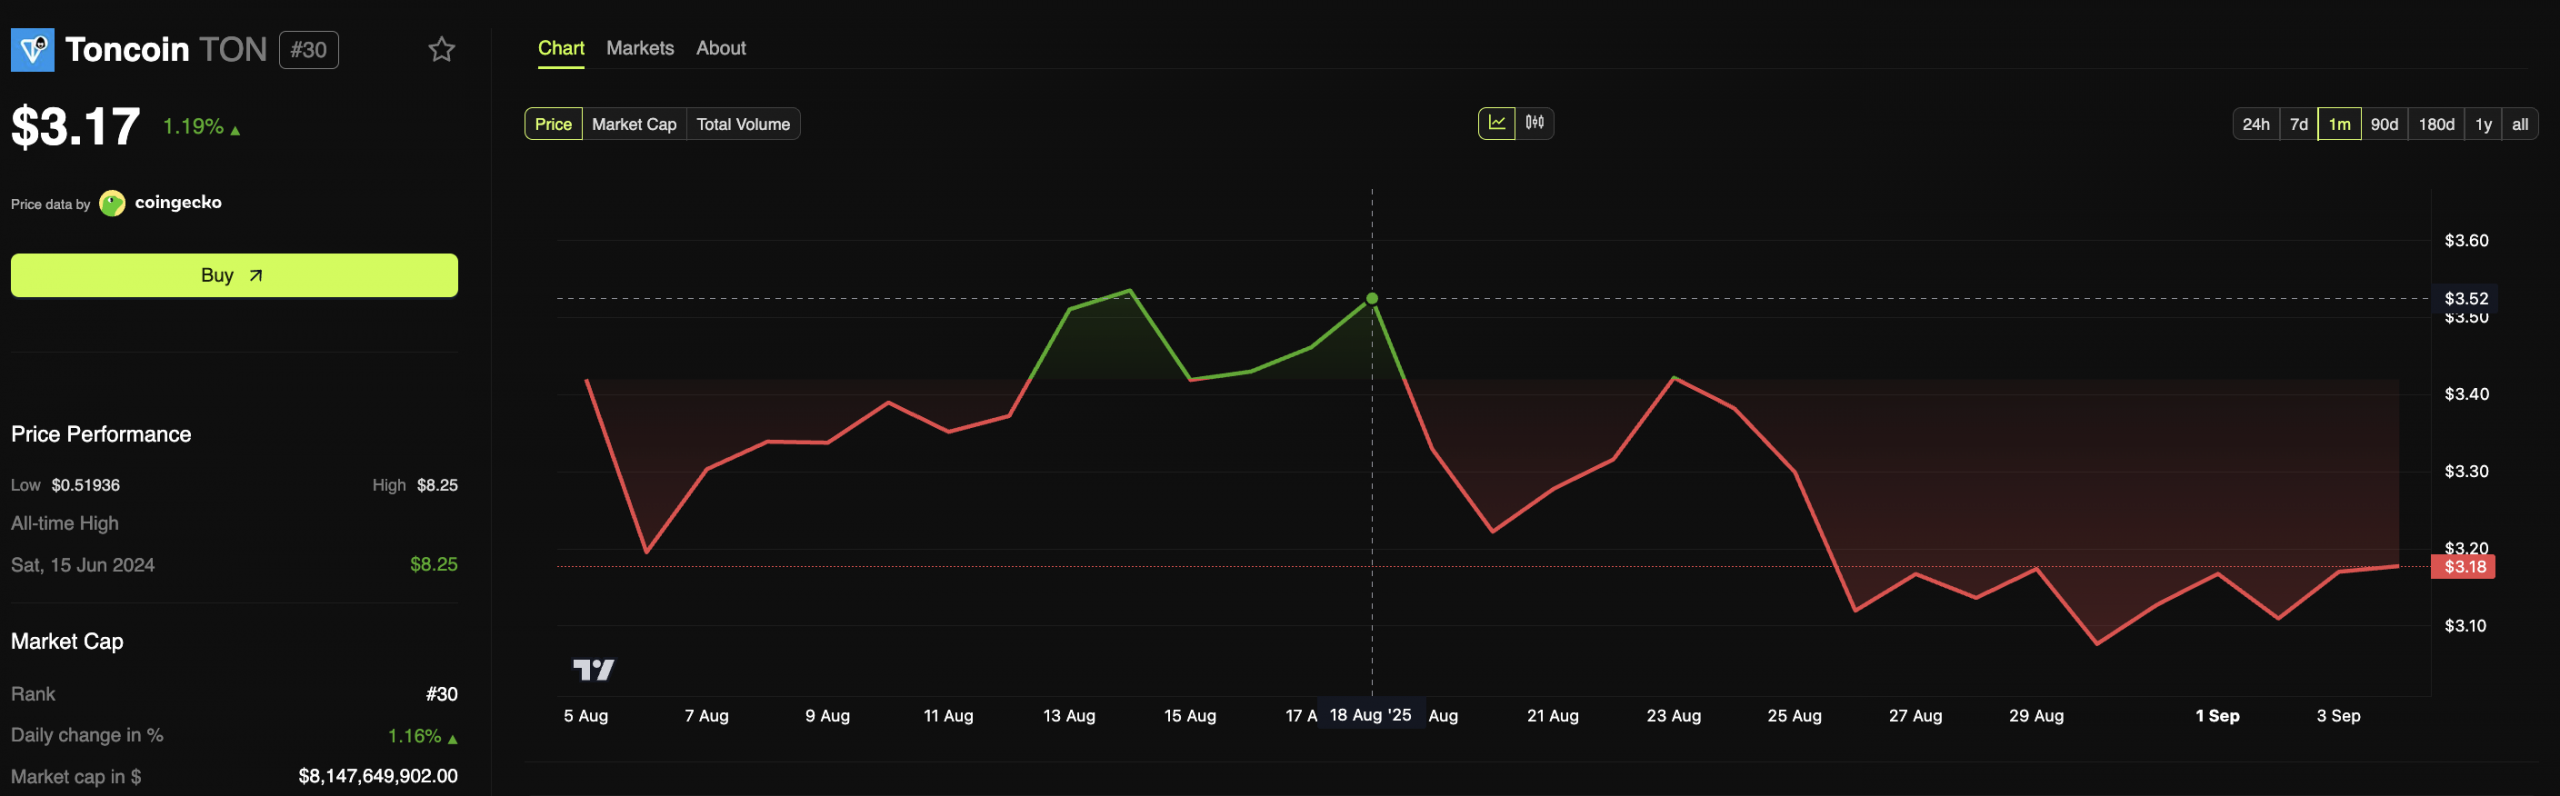
Task: Open the Markets tab
Action: coord(640,48)
